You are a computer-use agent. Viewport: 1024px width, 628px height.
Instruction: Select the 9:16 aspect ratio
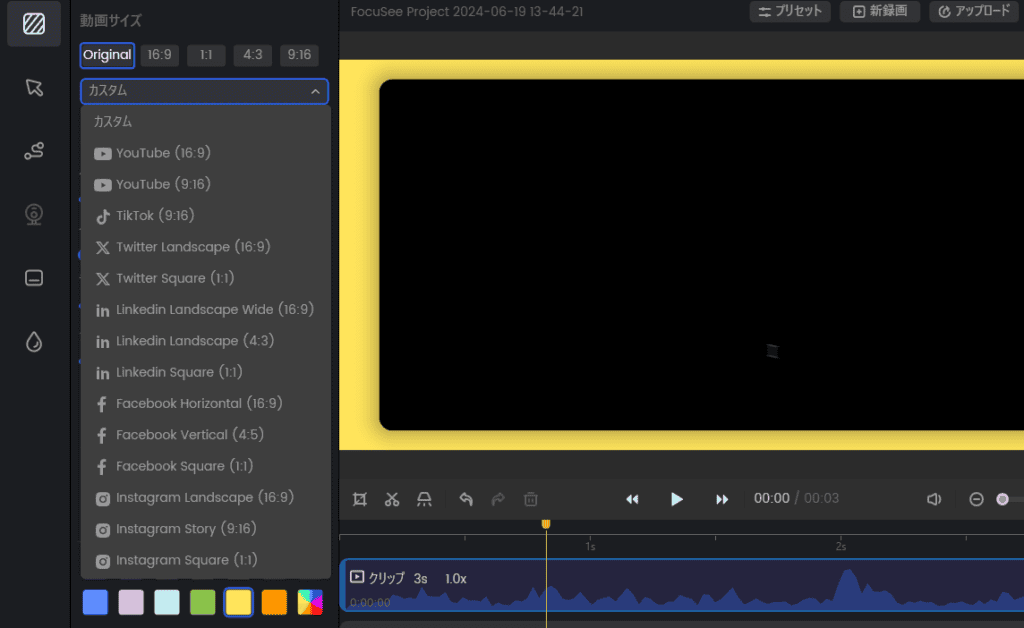(x=300, y=55)
